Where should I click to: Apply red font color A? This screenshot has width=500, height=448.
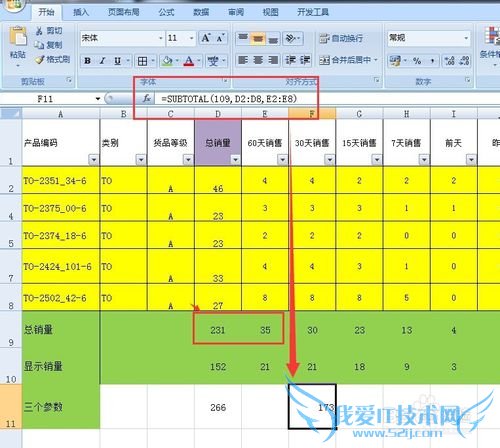189,61
